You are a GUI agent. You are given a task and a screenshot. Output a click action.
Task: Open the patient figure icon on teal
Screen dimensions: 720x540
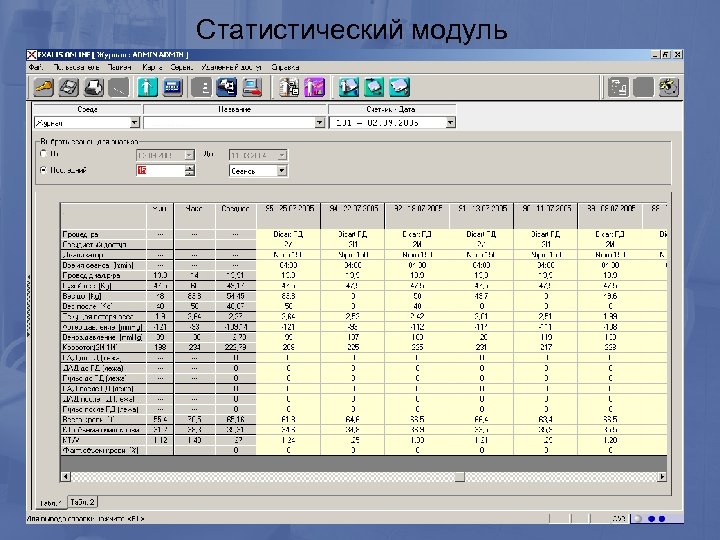[x=147, y=87]
